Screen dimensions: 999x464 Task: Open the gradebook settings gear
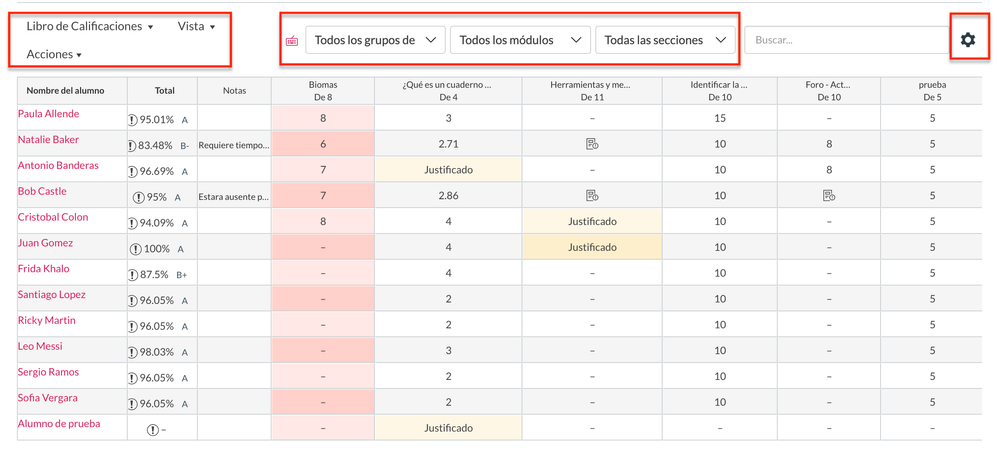[x=967, y=40]
